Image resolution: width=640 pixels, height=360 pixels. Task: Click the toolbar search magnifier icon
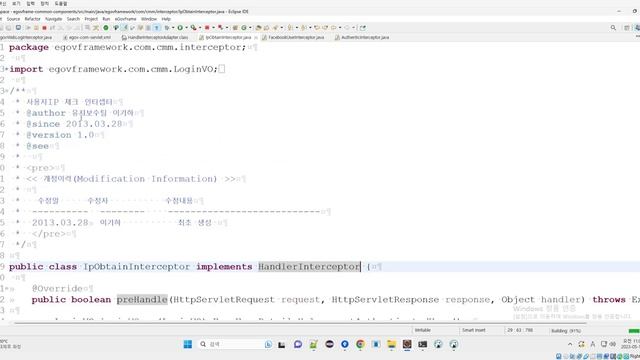pos(613,28)
